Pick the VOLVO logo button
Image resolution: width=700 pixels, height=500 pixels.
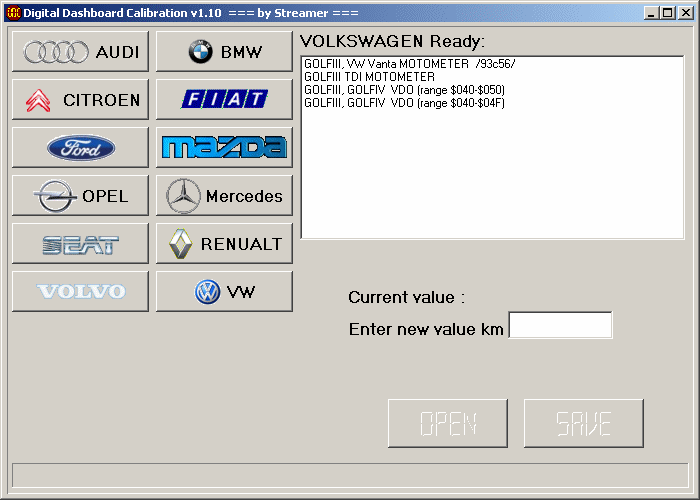(80, 292)
